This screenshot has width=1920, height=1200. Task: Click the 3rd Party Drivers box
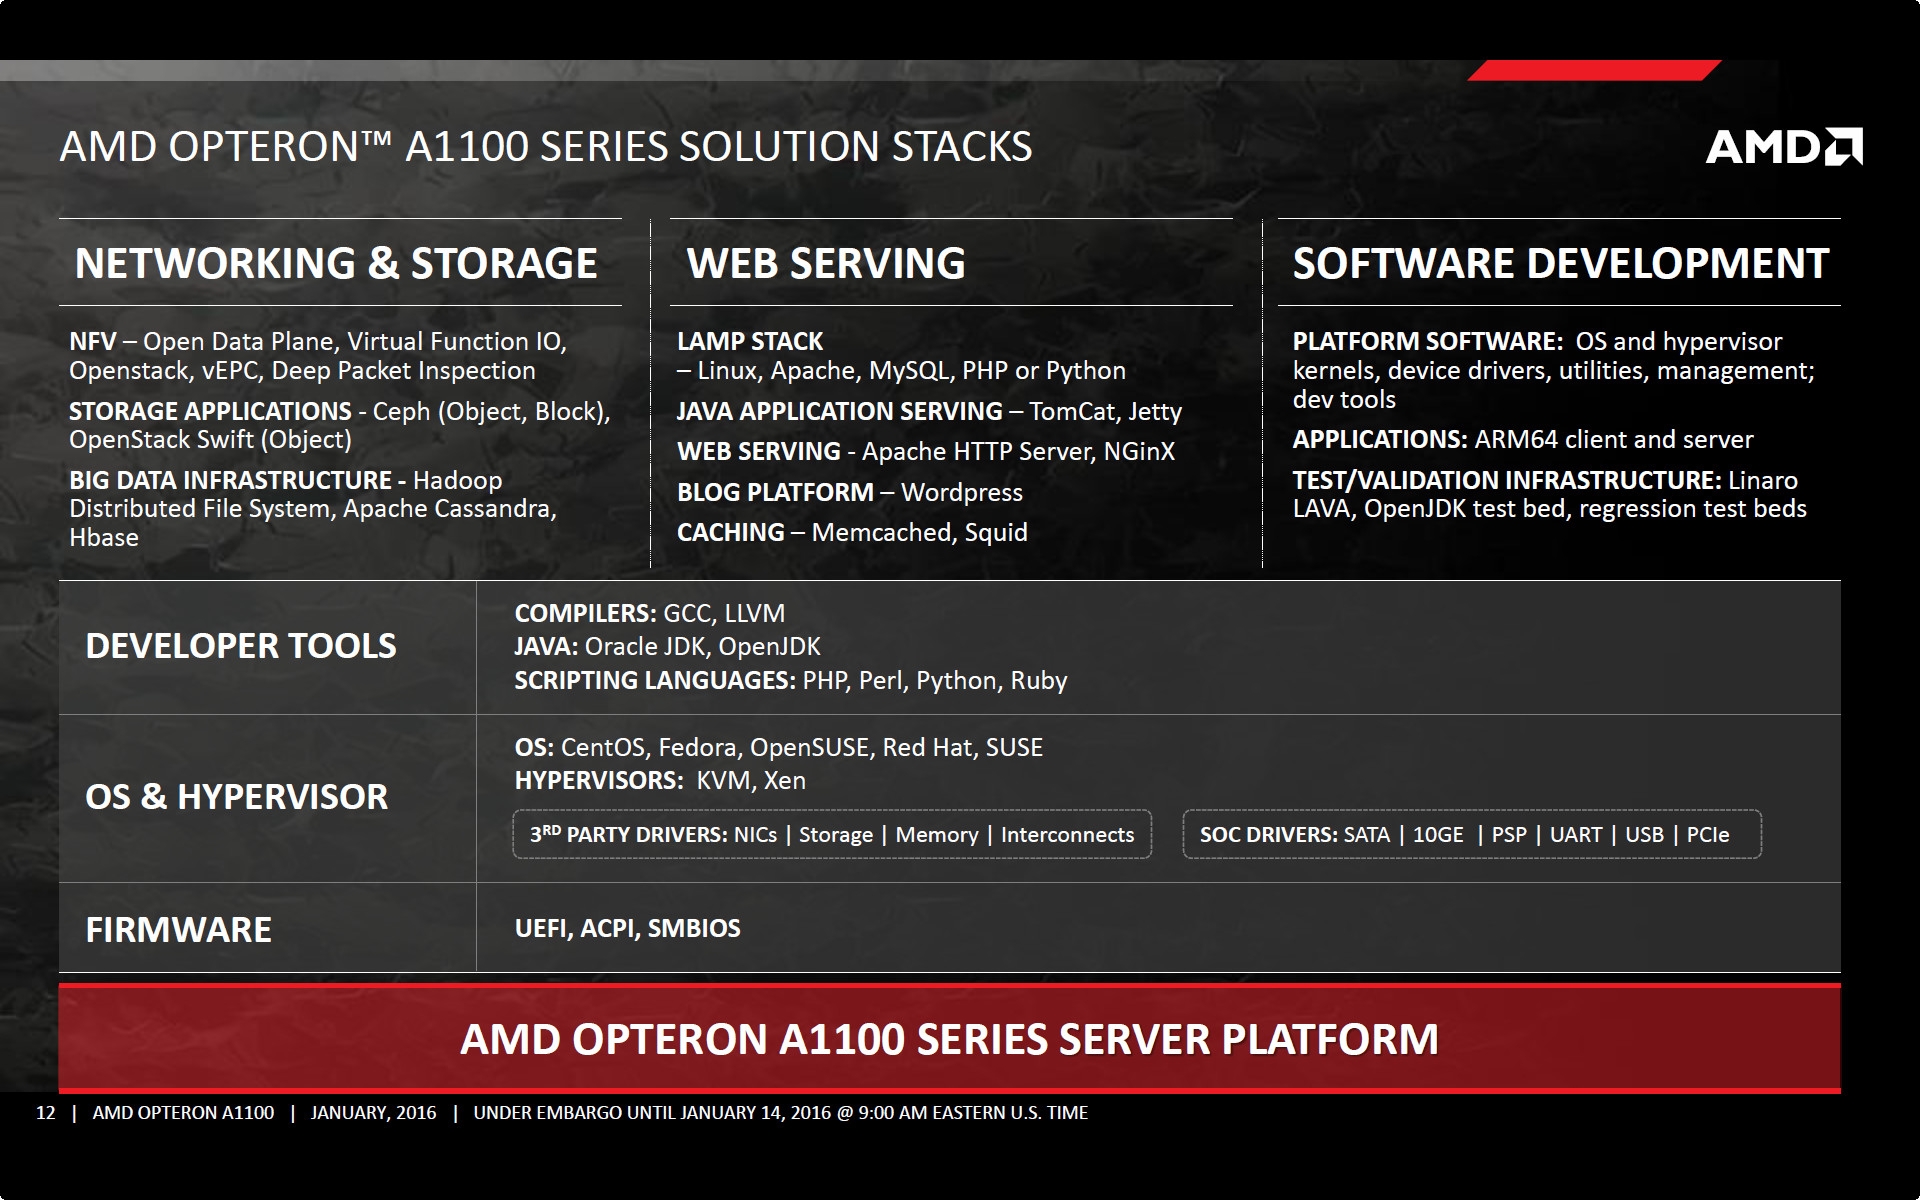[832, 834]
